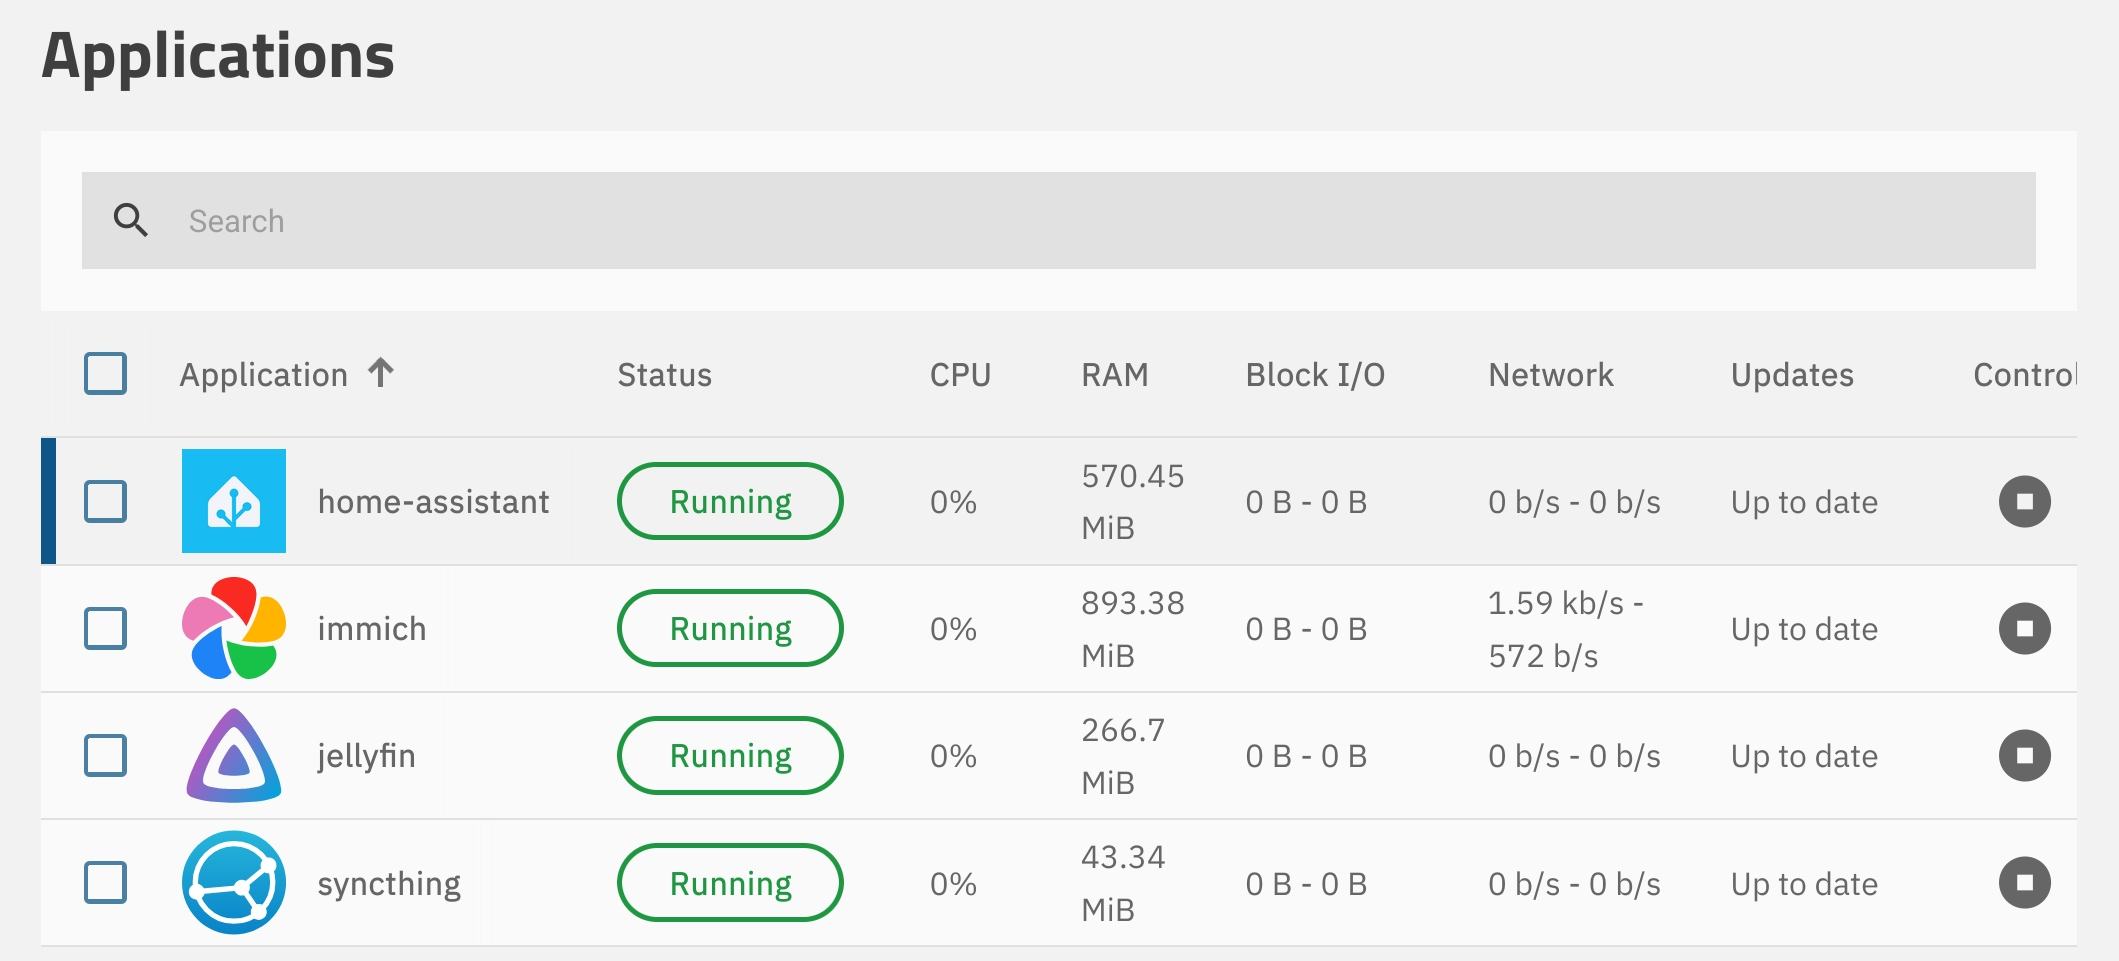The image size is (2119, 961).
Task: Check the home-assistant row checkbox
Action: pyautogui.click(x=105, y=501)
